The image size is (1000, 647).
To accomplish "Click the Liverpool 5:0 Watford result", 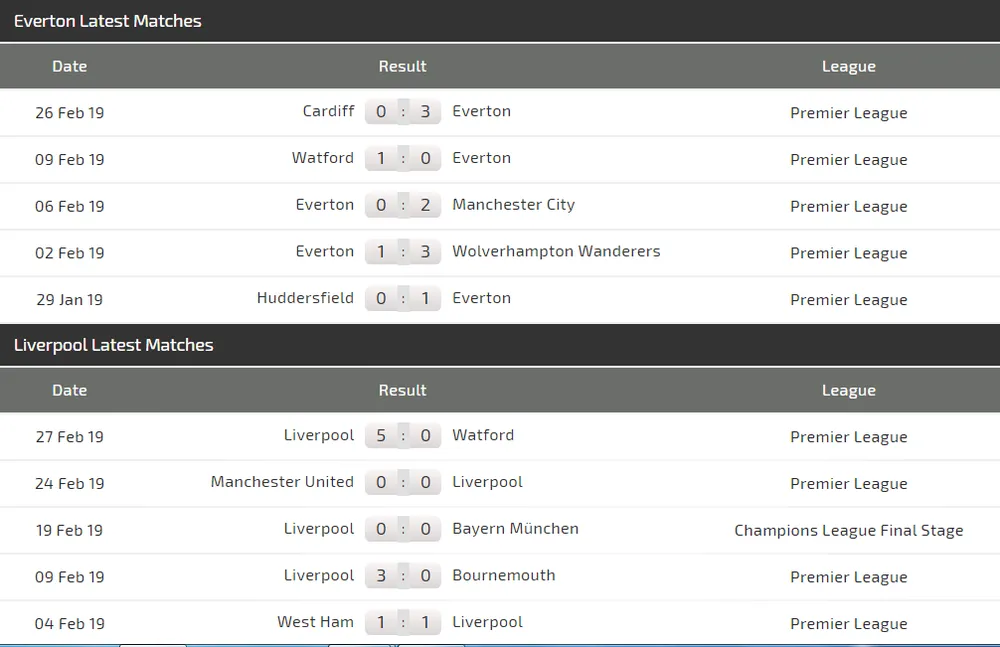I will point(403,435).
